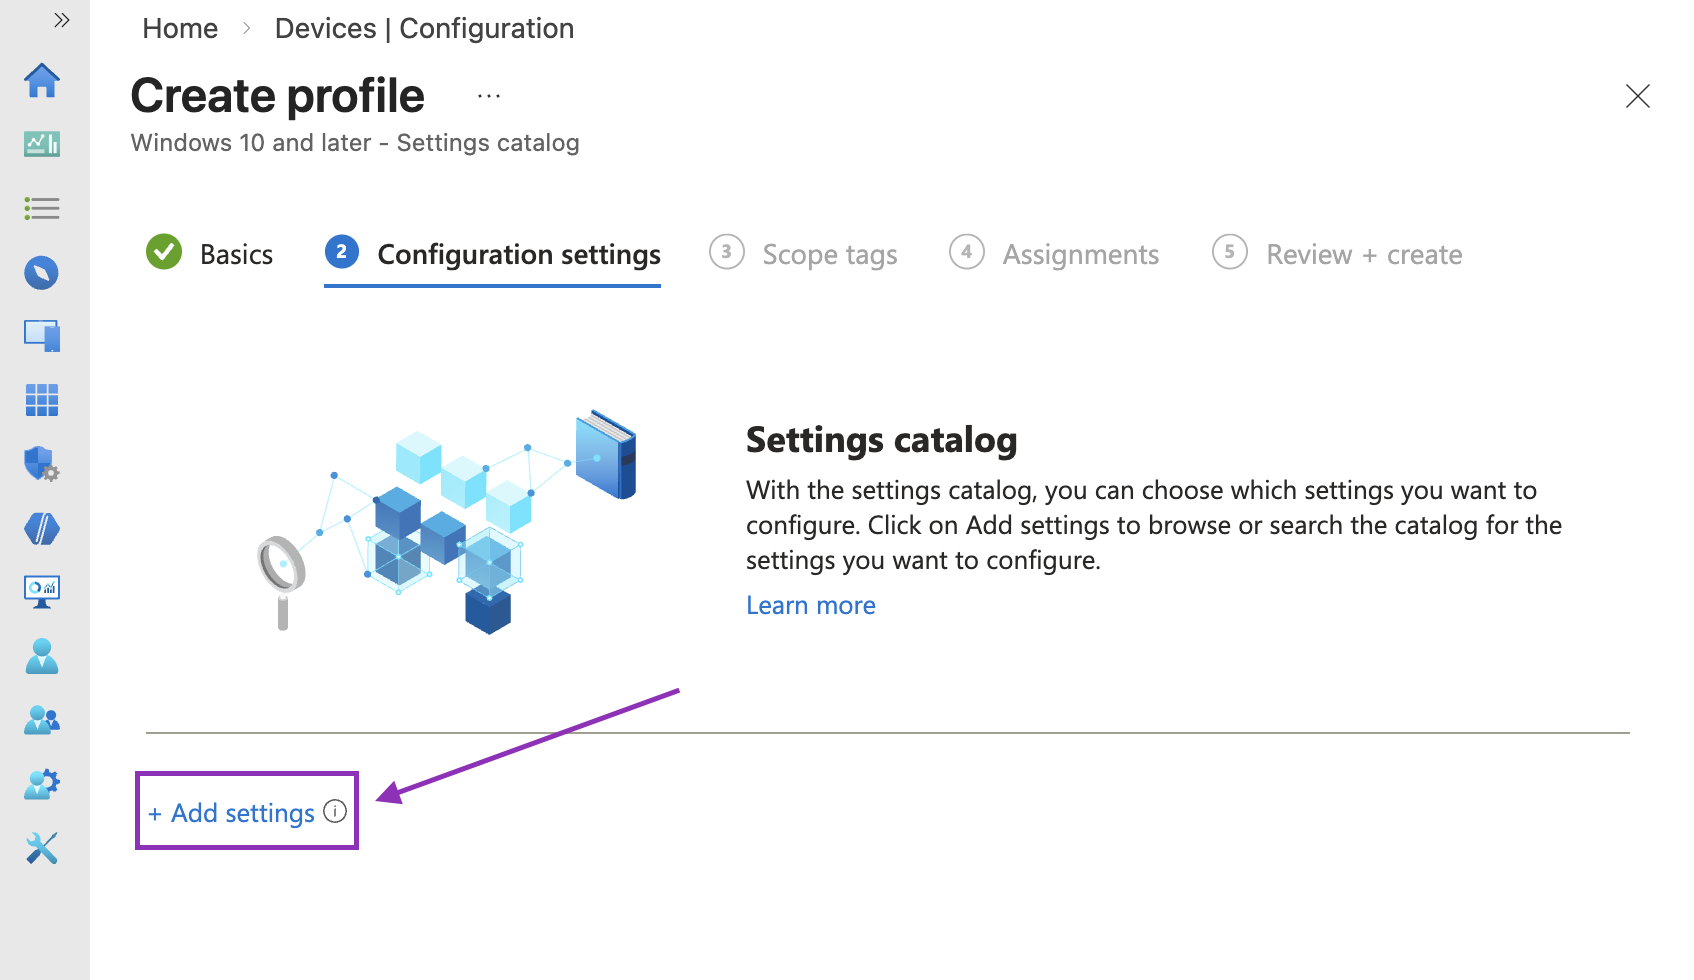The width and height of the screenshot is (1694, 980).
Task: Open Users icon in sidebar
Action: click(x=42, y=656)
